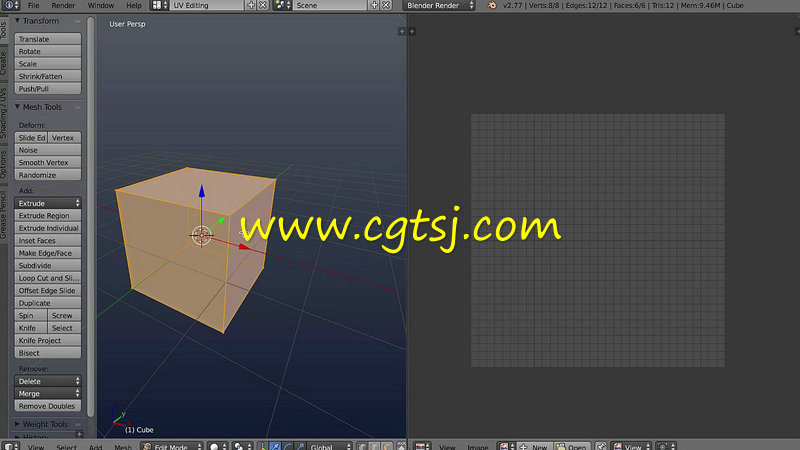Open the Blender Render engine dropdown
Image resolution: width=800 pixels, height=450 pixels.
[439, 5]
